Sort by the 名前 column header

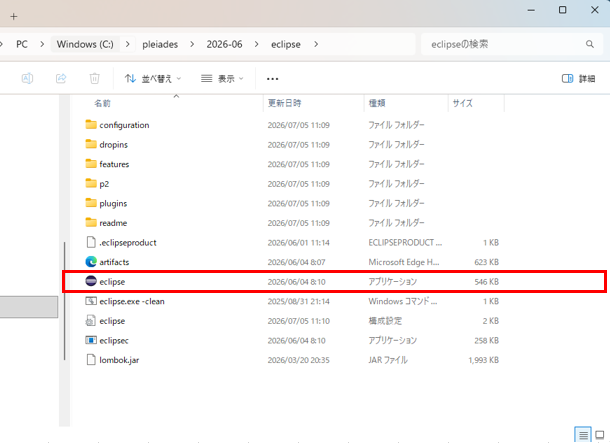[x=102, y=103]
